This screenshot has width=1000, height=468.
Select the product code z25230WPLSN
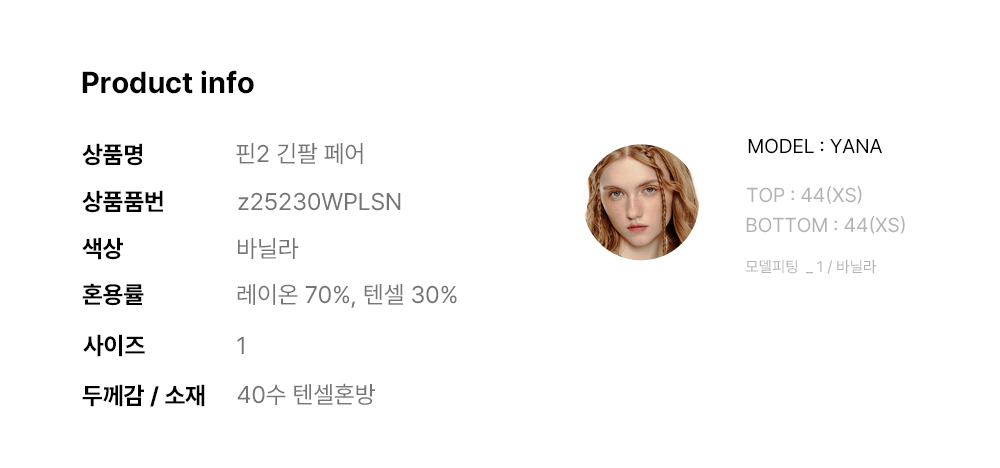(319, 202)
